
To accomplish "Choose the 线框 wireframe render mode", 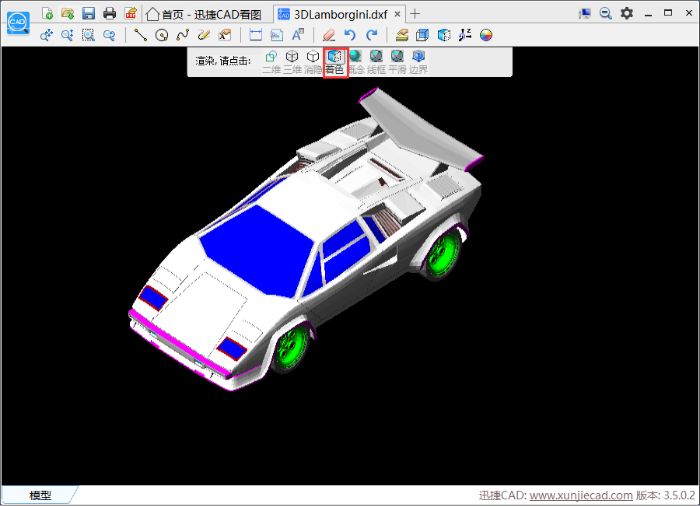I will pyautogui.click(x=376, y=62).
